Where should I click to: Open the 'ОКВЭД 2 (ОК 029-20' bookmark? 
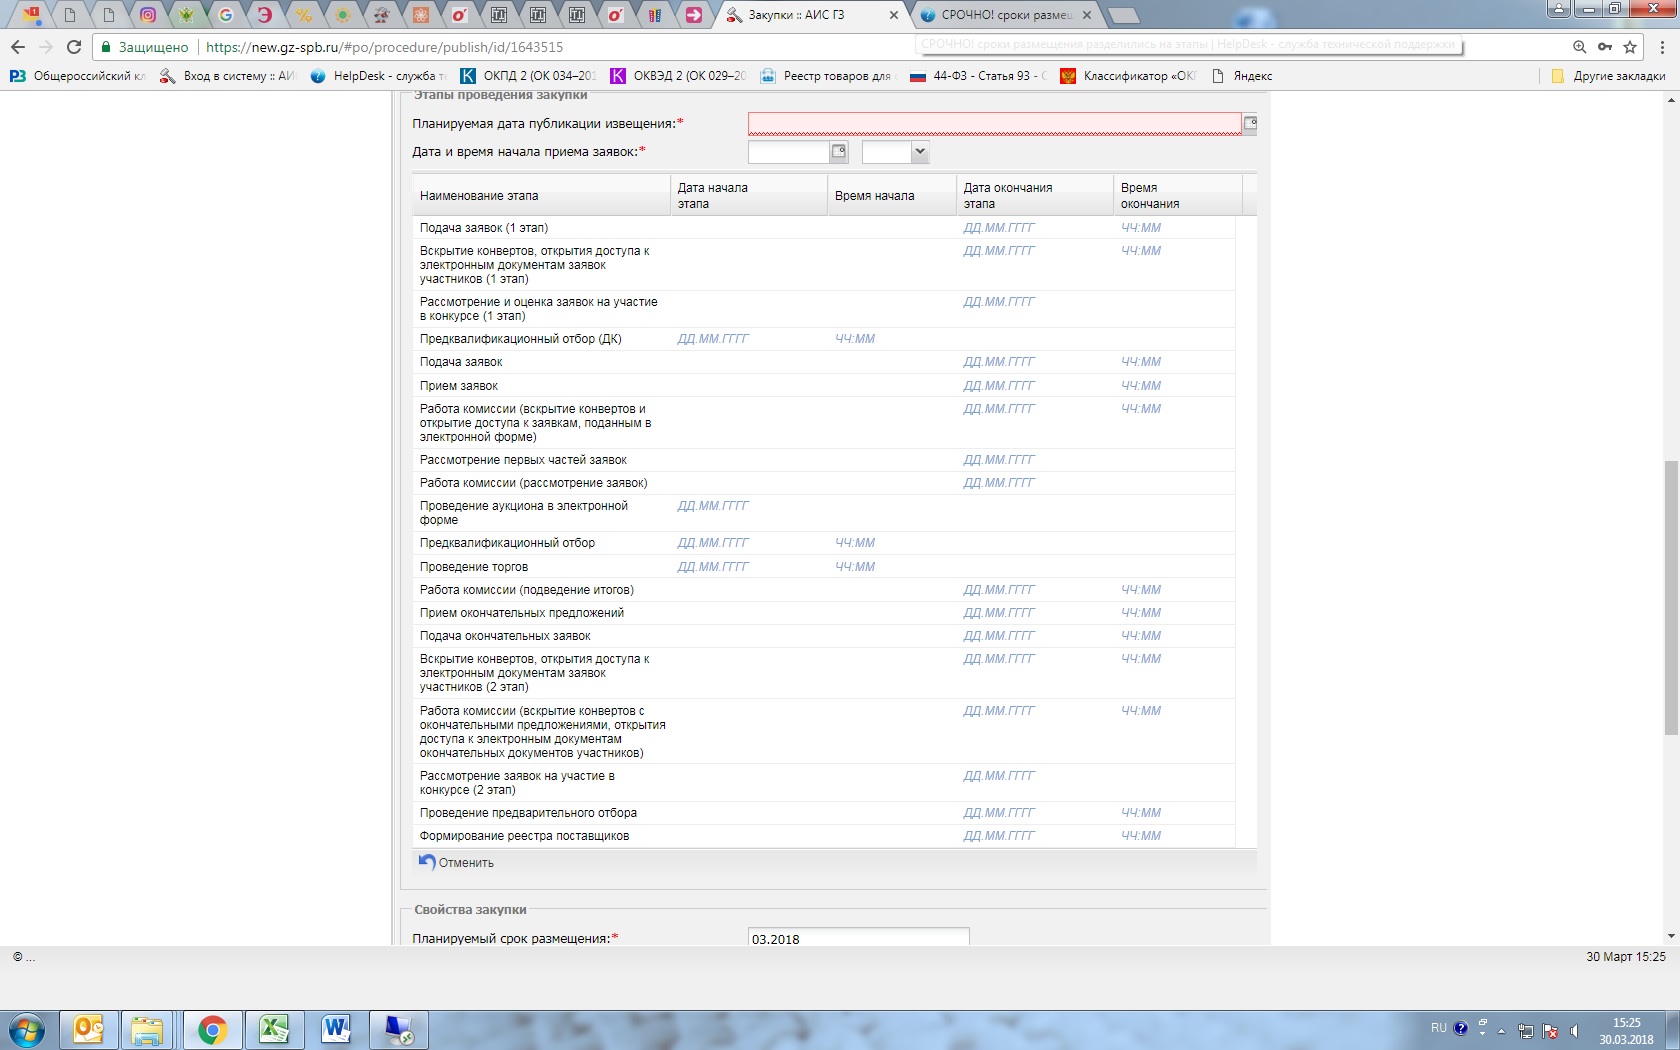point(678,76)
